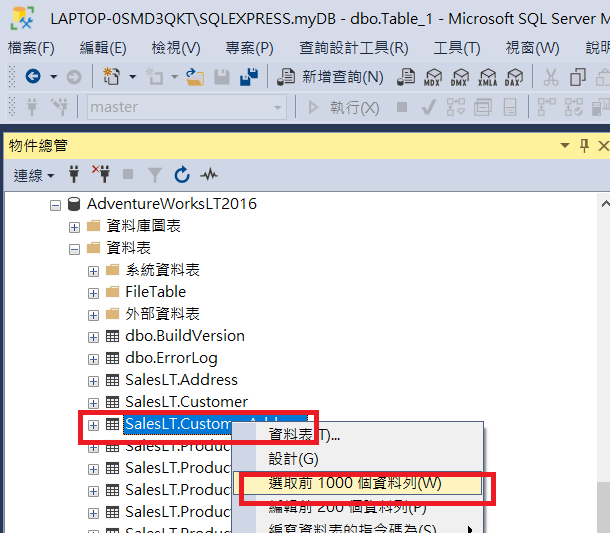
Task: Click the MDX query icon
Action: pyautogui.click(x=433, y=77)
